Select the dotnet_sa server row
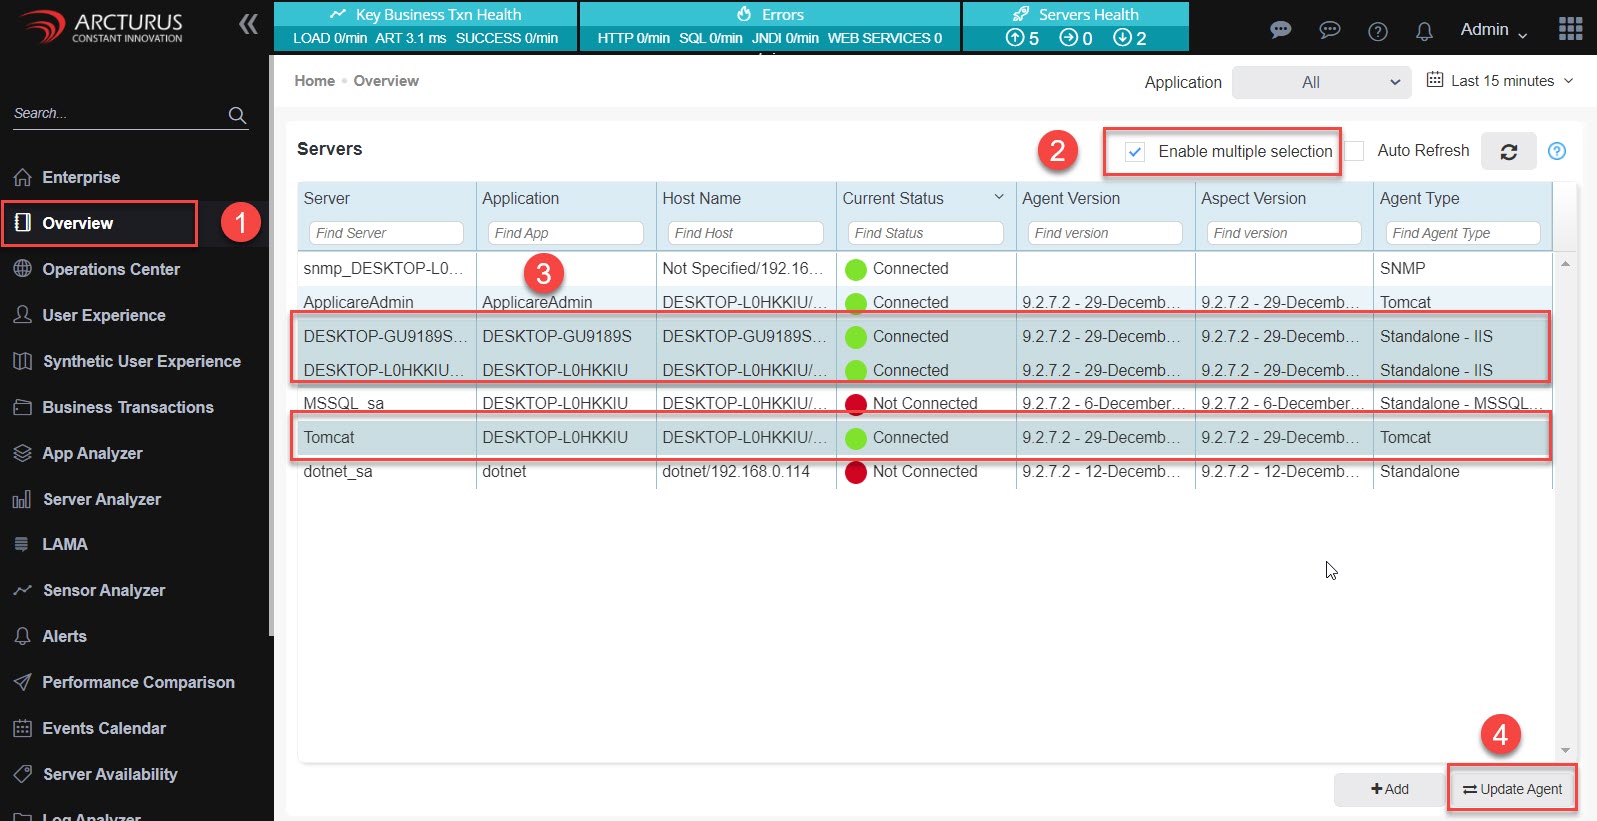Screen dimensions: 1597x821 (x=925, y=471)
